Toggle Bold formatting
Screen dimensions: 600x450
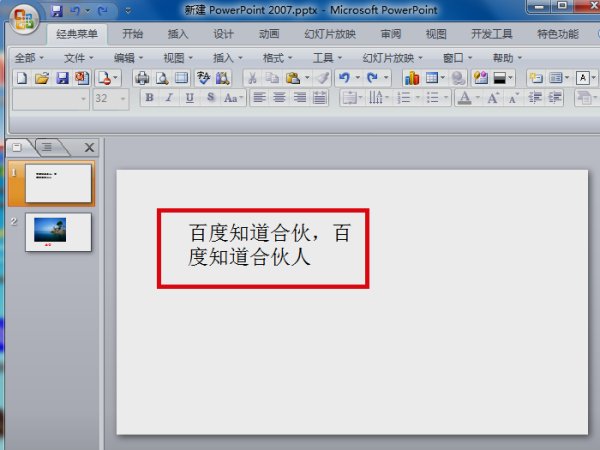149,98
